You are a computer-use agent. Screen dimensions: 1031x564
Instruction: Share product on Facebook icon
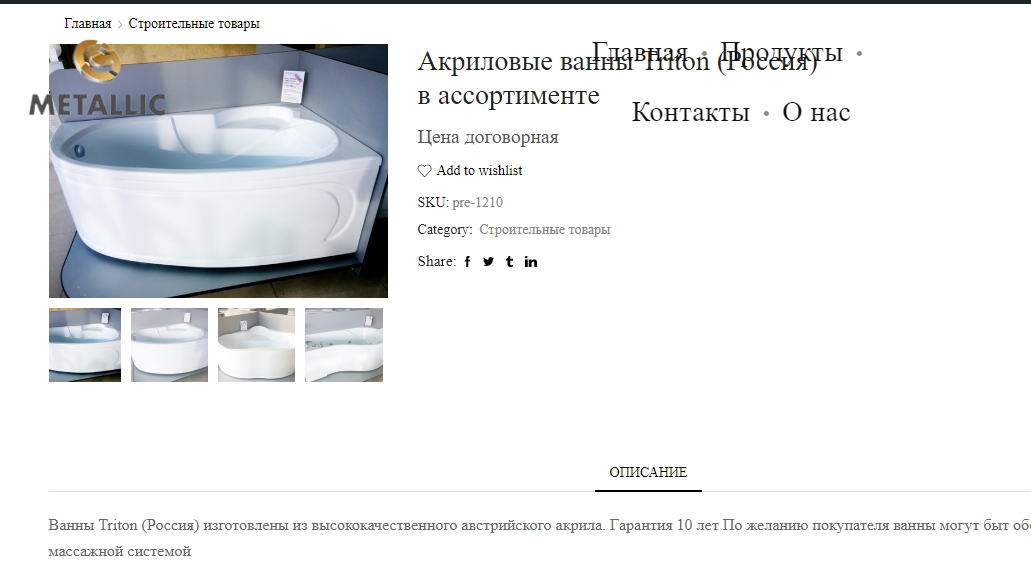point(468,262)
